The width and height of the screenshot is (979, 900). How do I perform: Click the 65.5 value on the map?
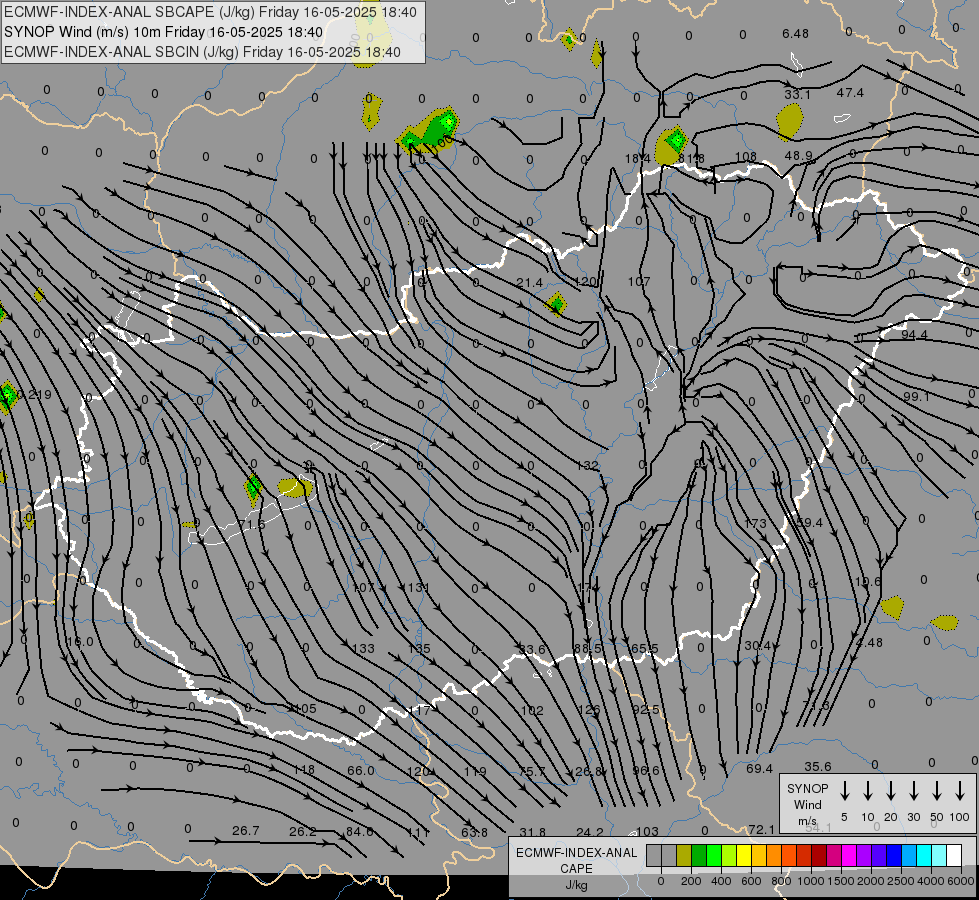[x=644, y=648]
